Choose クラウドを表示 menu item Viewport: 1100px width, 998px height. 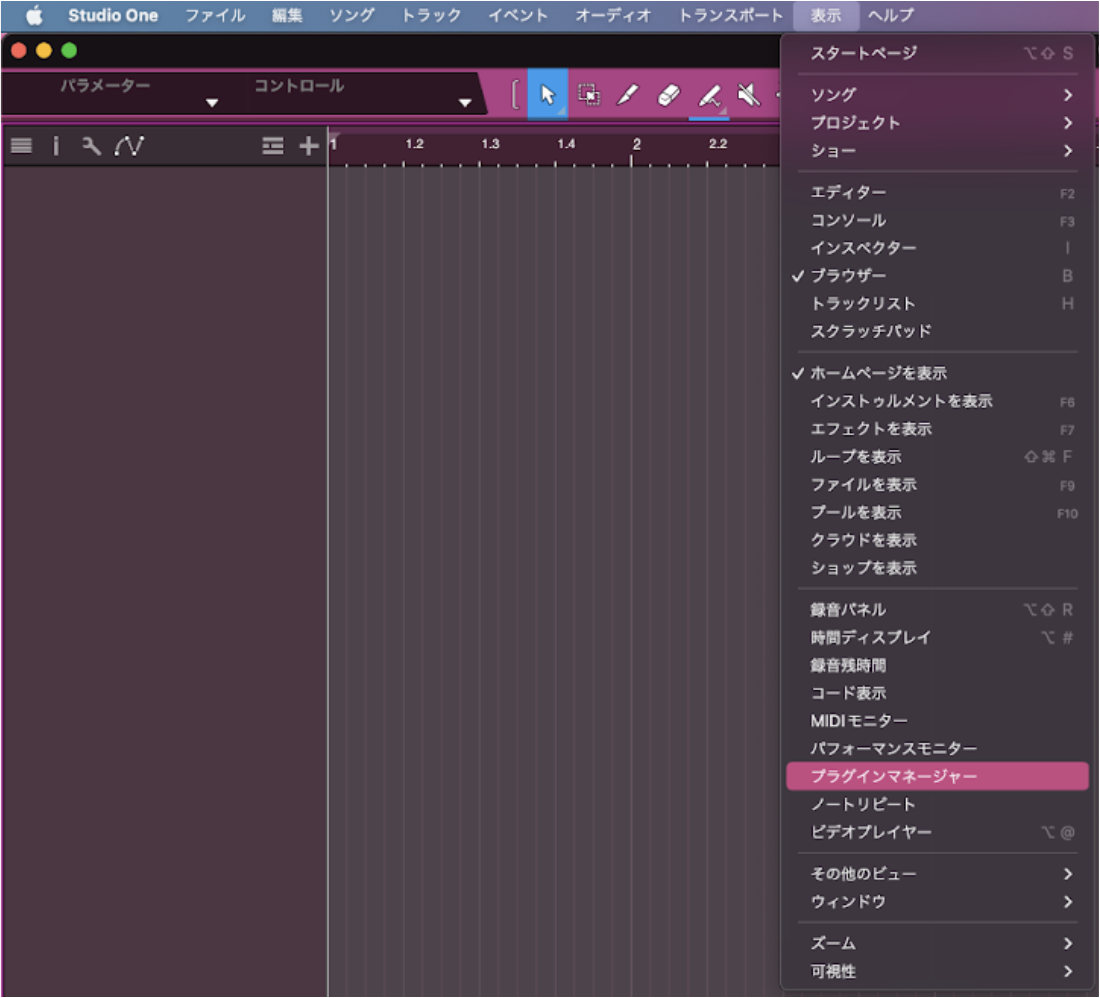[x=937, y=540]
